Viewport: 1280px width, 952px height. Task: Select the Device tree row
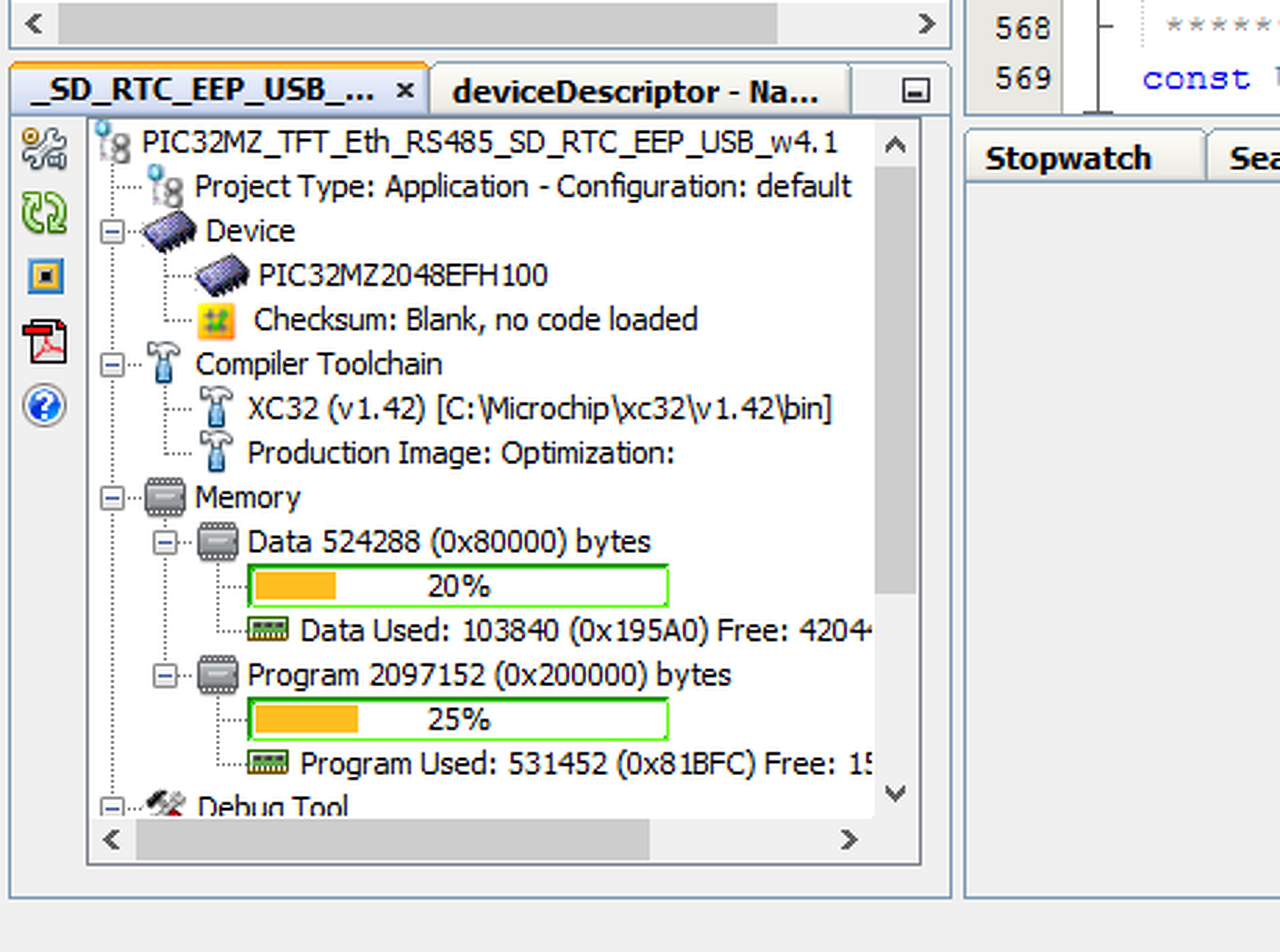tap(250, 231)
